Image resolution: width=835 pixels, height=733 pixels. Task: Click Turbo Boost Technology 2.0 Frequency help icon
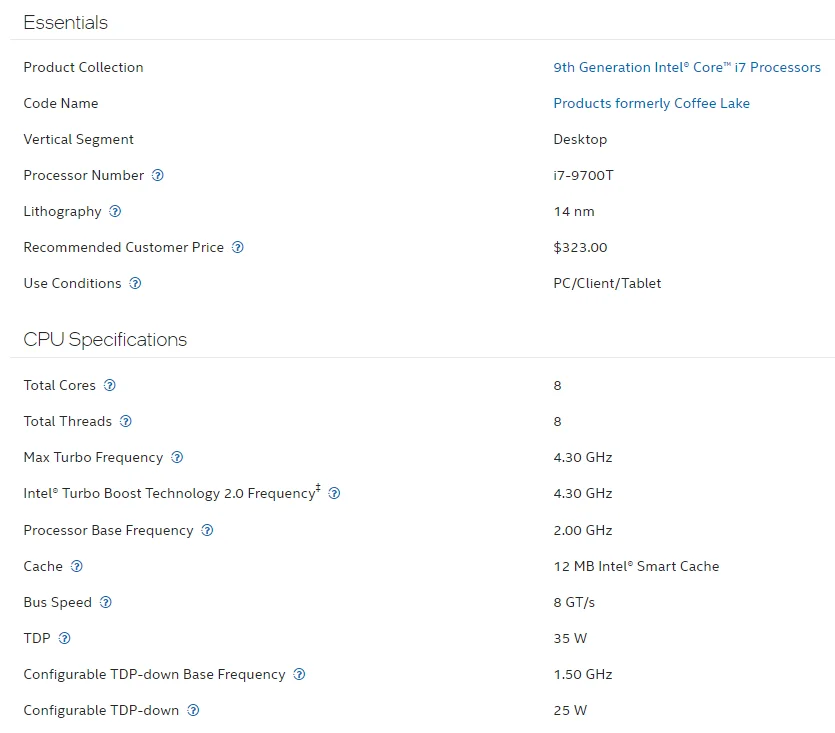click(x=334, y=493)
